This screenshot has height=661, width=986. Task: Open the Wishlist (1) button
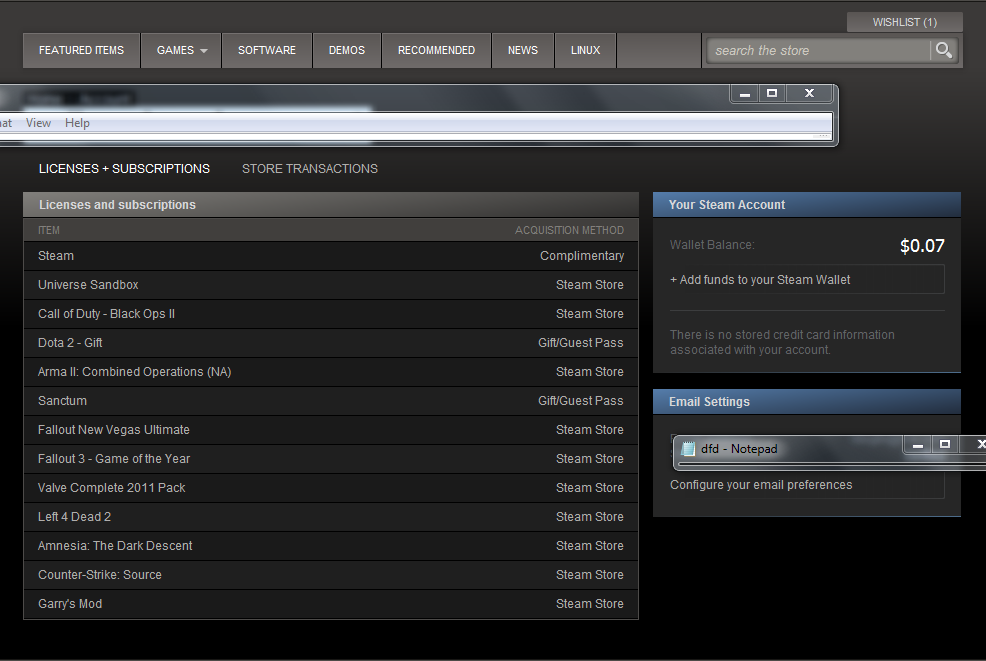click(904, 22)
